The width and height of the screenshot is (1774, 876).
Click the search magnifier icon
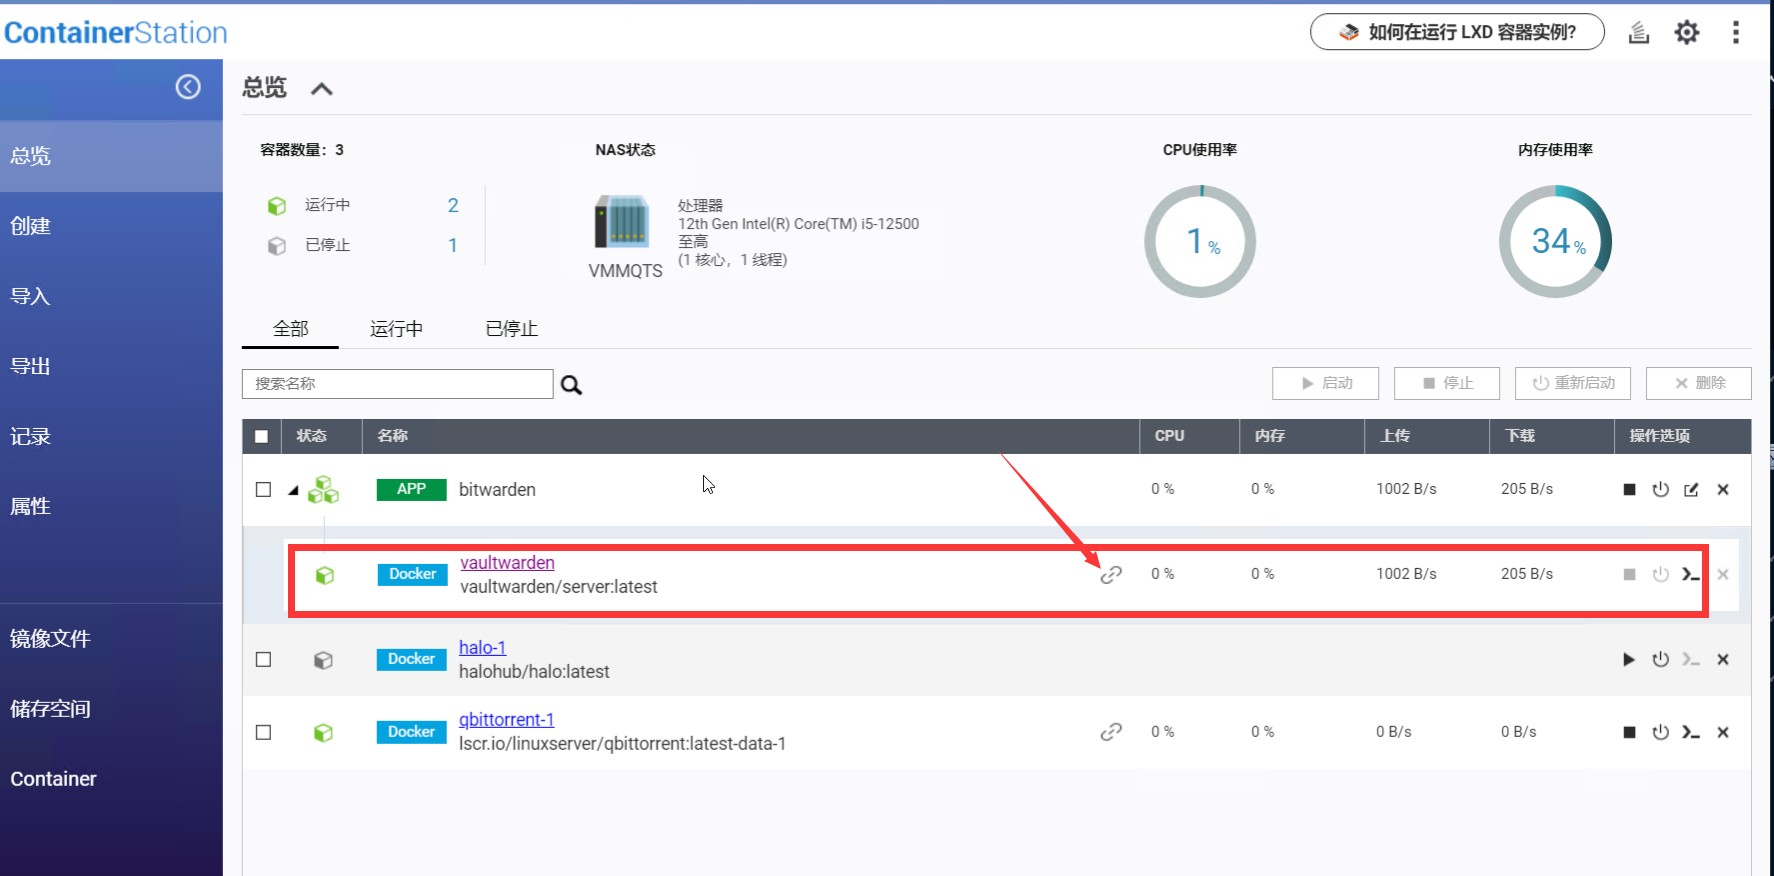[571, 385]
